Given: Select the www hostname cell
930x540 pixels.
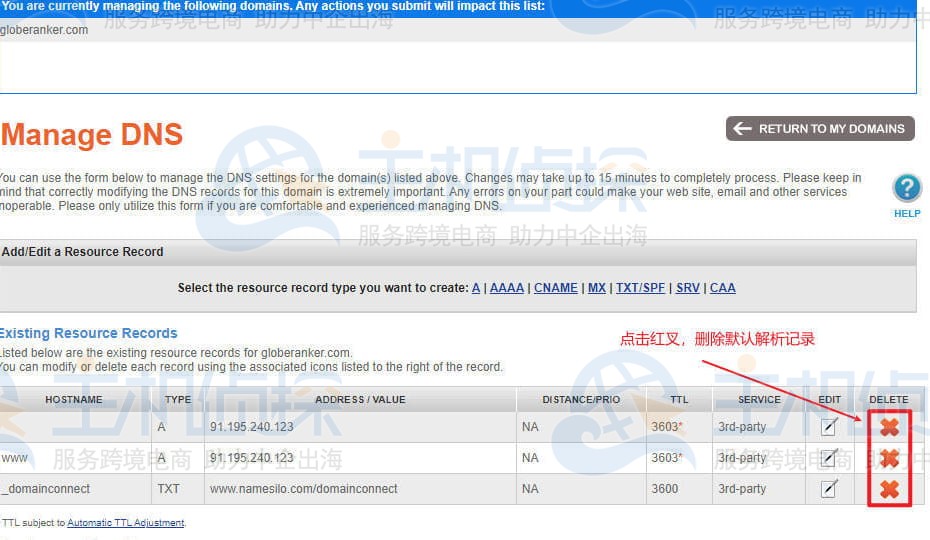Looking at the screenshot, I should [x=75, y=458].
